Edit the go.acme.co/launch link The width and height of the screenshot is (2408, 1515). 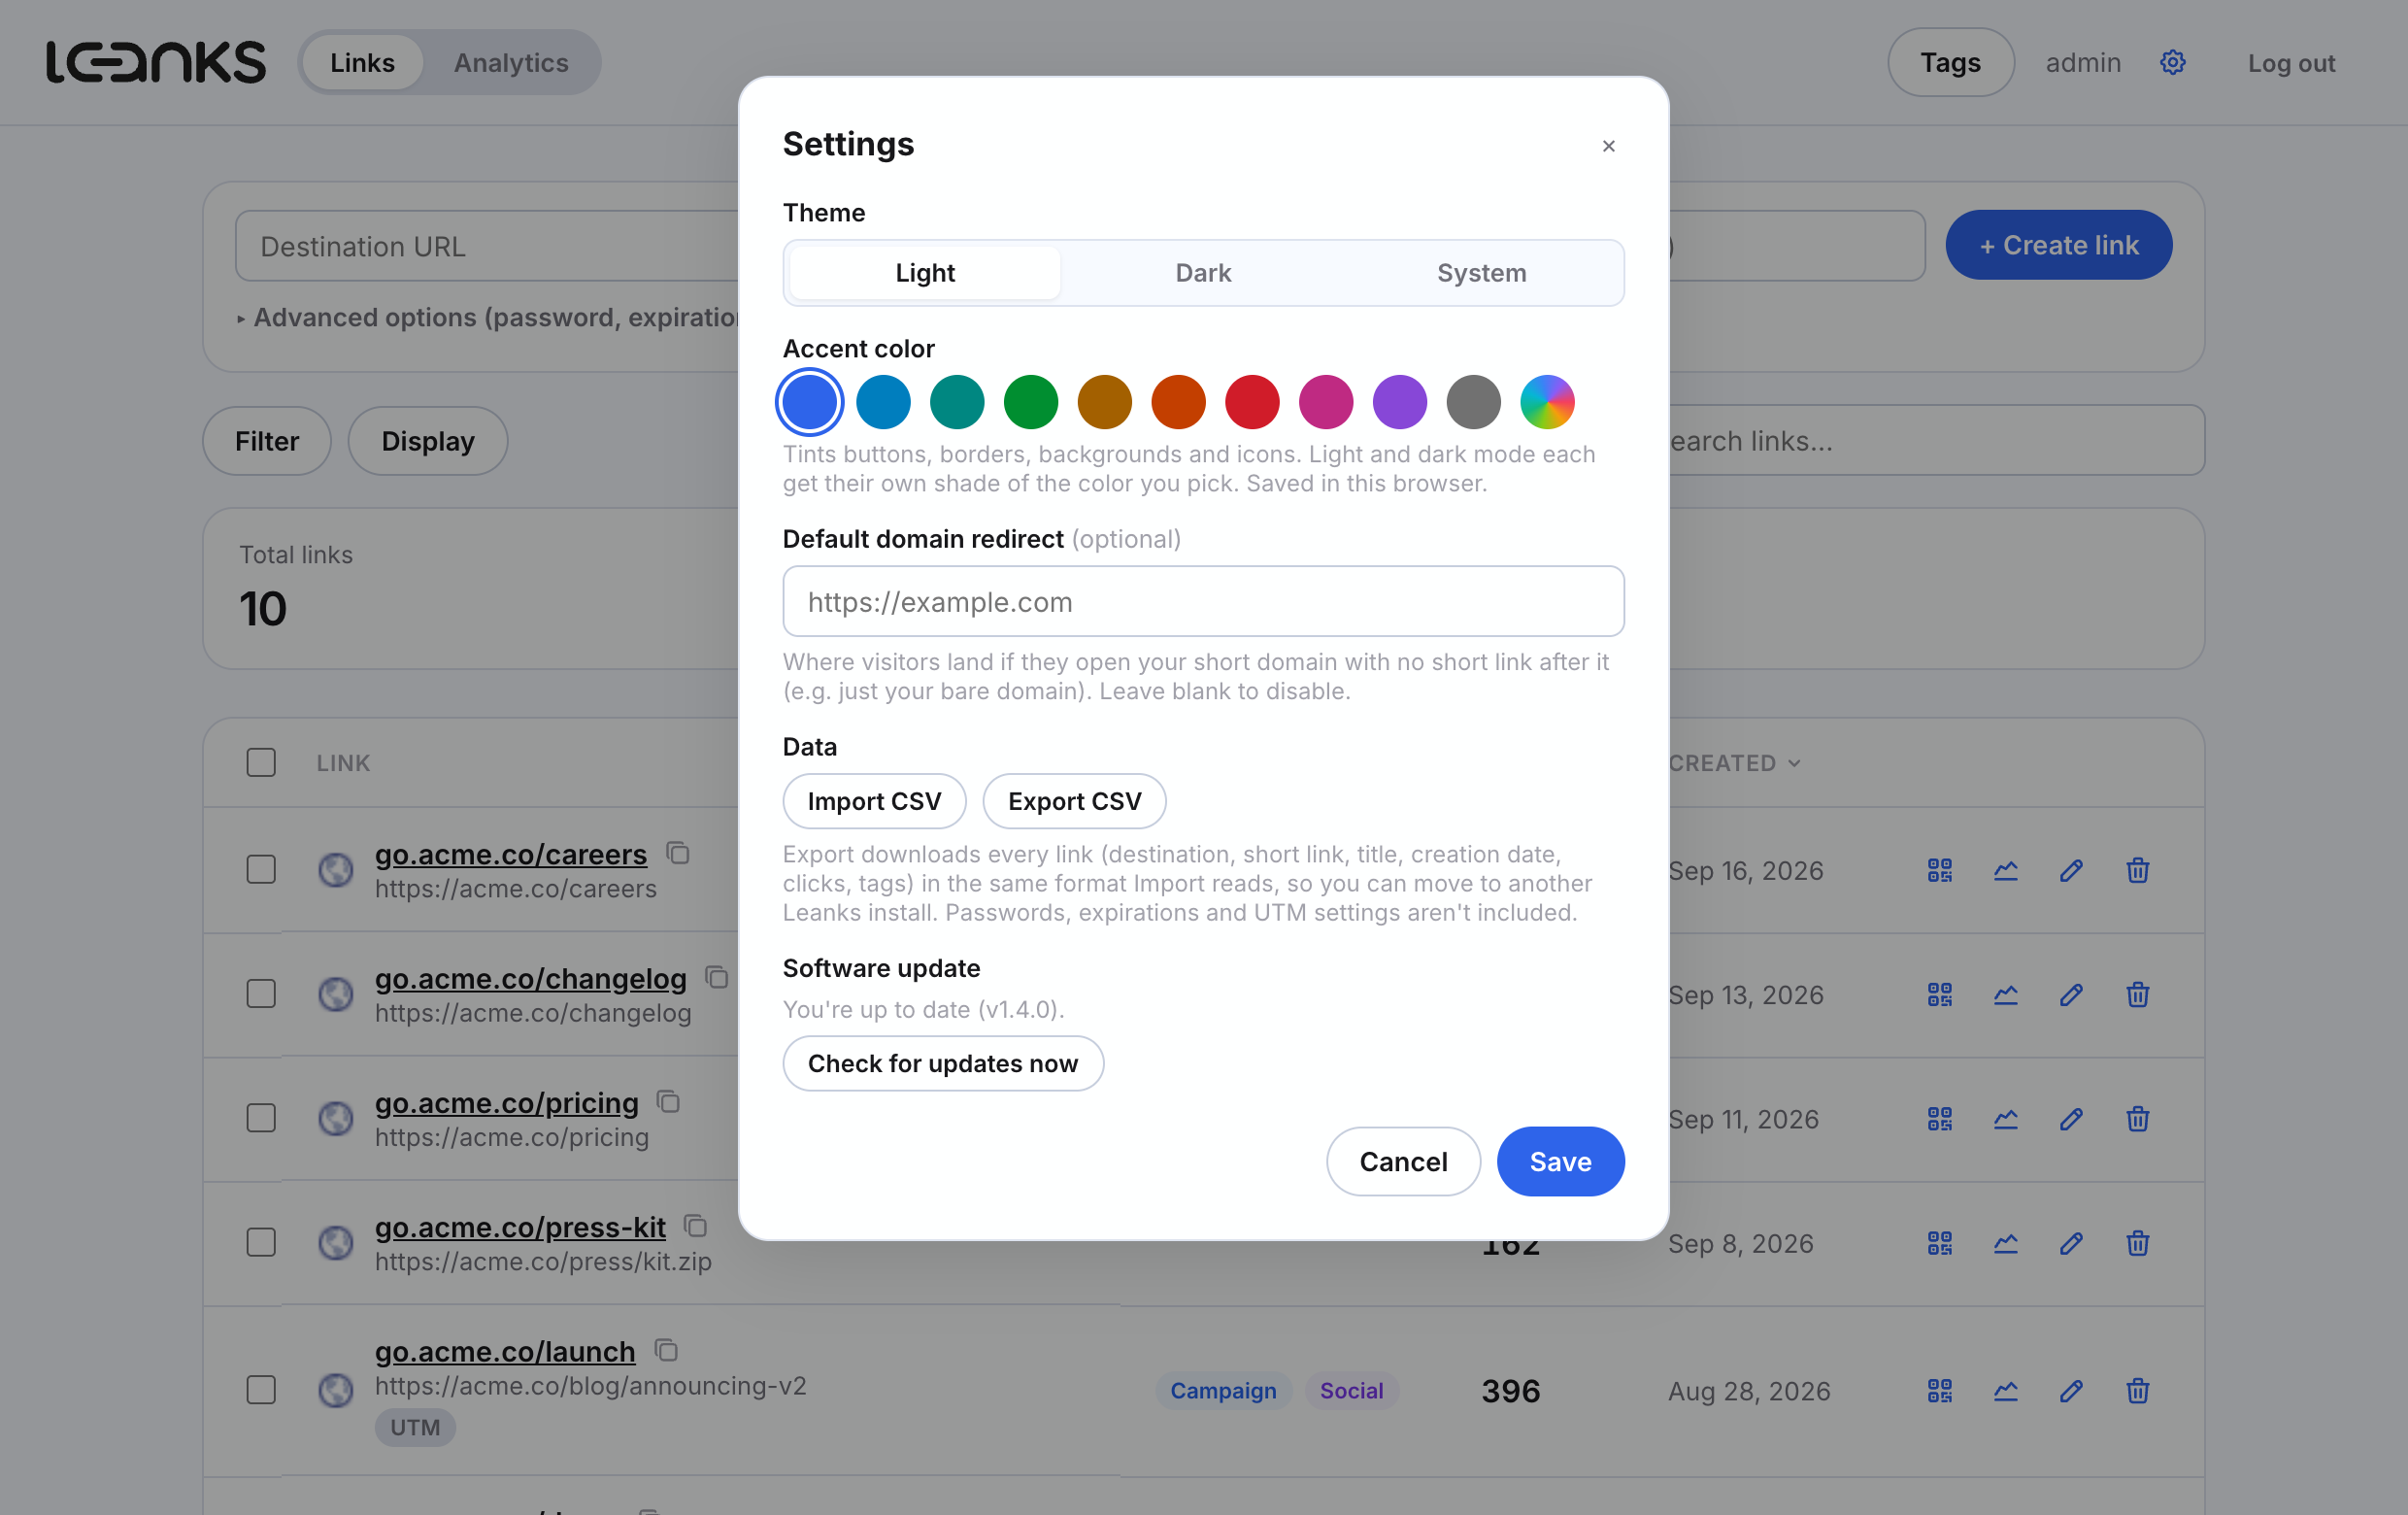[x=2071, y=1390]
